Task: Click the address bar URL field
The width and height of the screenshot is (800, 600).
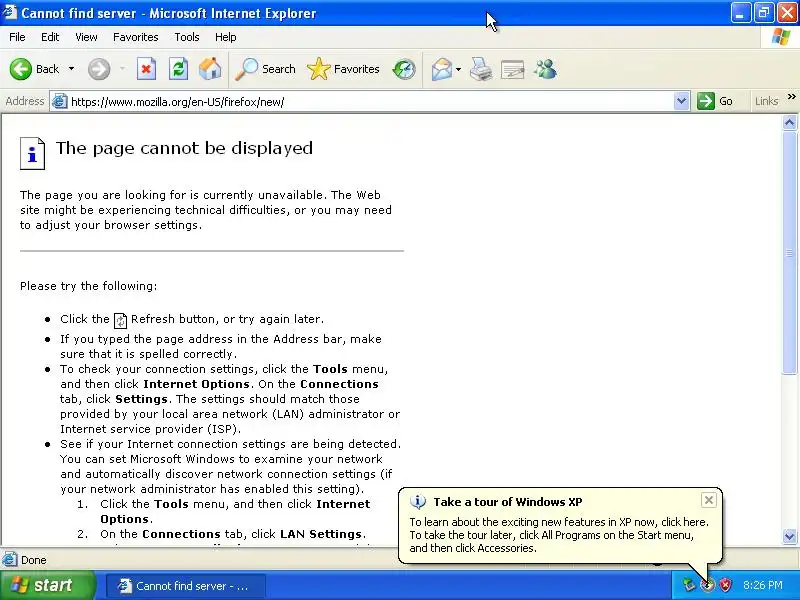Action: [x=370, y=102]
